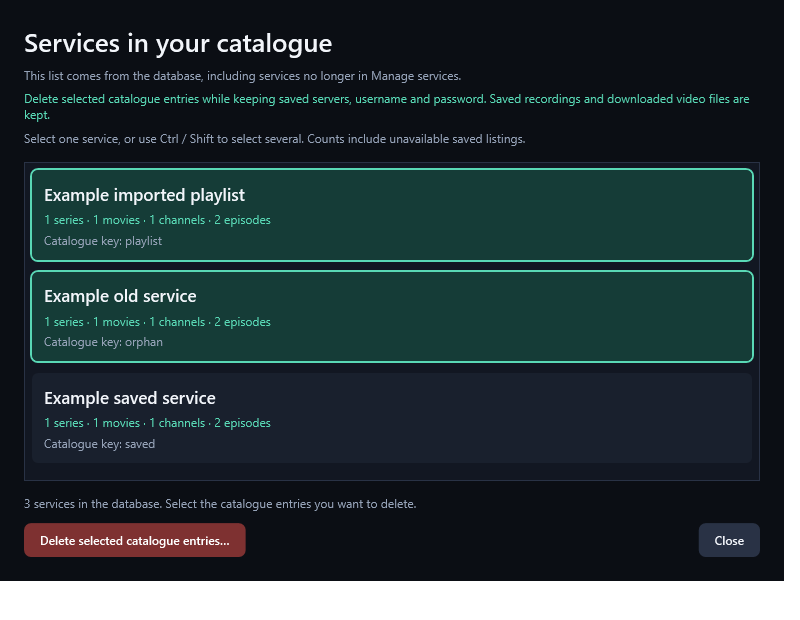800x620 pixels.
Task: Click 'Catalogue key: playlist' text
Action: [x=103, y=241]
